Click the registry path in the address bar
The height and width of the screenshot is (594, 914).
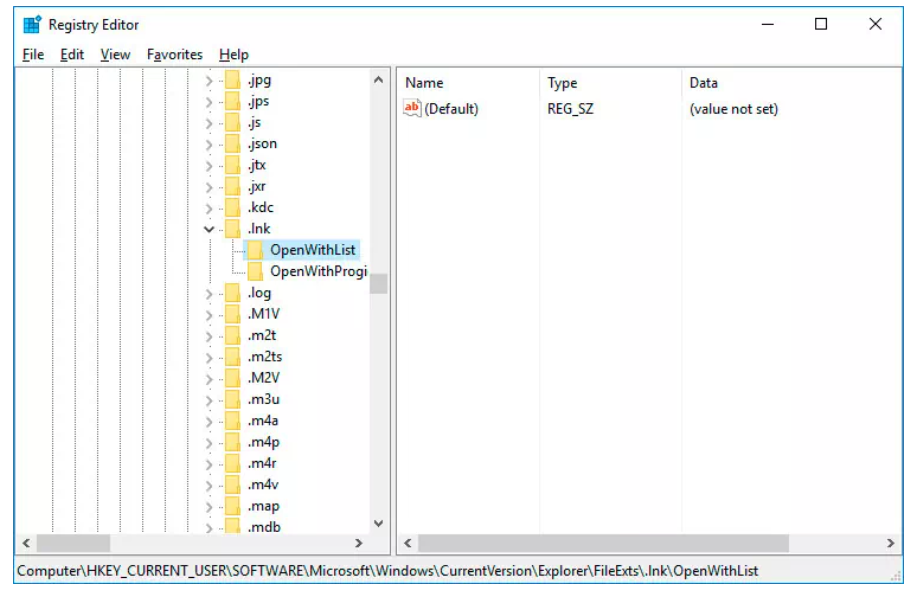point(388,571)
